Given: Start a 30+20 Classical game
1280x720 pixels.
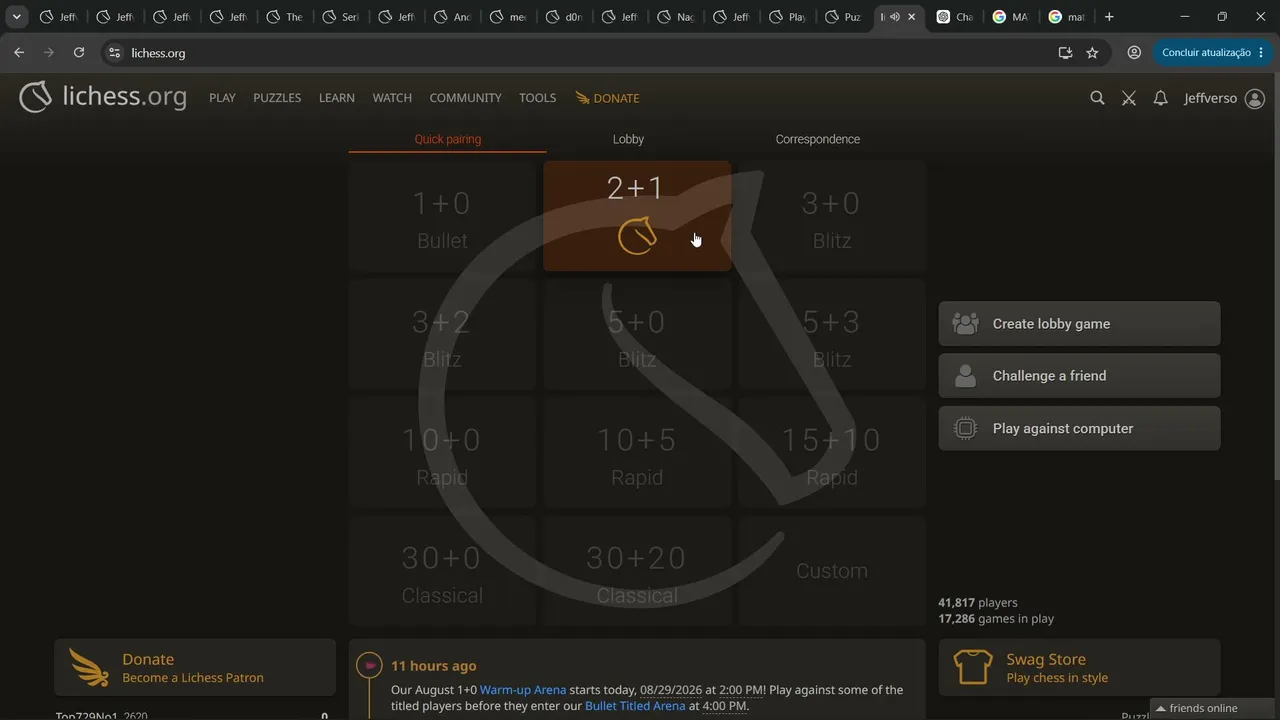Looking at the screenshot, I should click(x=637, y=571).
